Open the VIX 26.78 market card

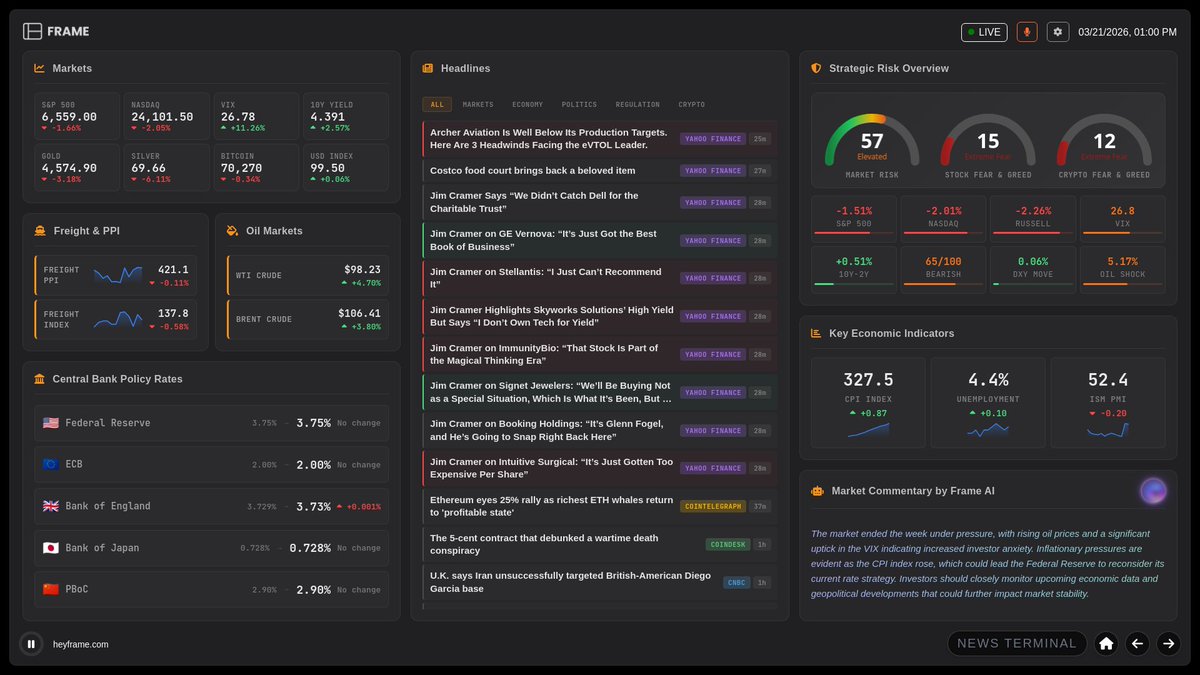point(256,115)
